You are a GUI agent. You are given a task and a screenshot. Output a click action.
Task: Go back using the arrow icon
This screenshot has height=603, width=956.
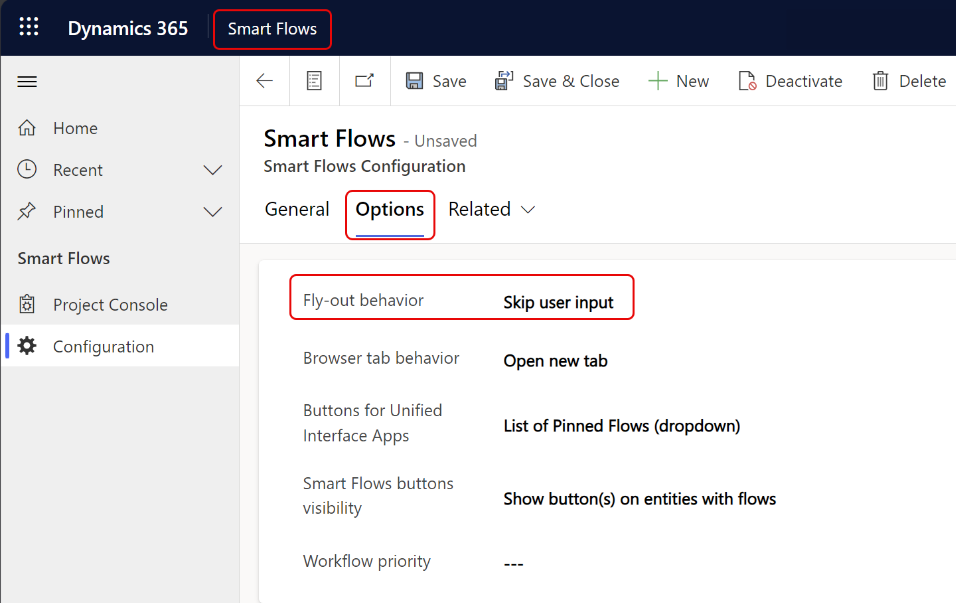coord(265,81)
